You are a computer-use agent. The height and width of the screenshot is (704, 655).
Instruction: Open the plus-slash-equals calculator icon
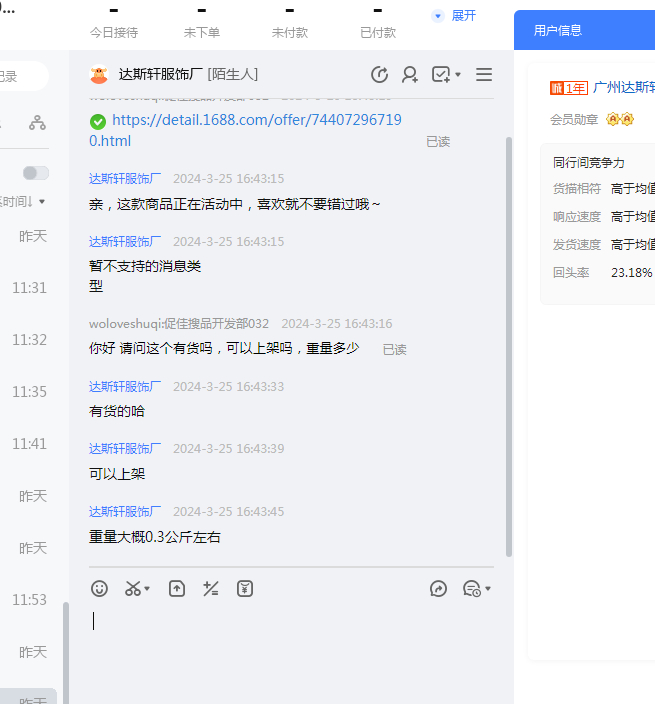point(211,589)
